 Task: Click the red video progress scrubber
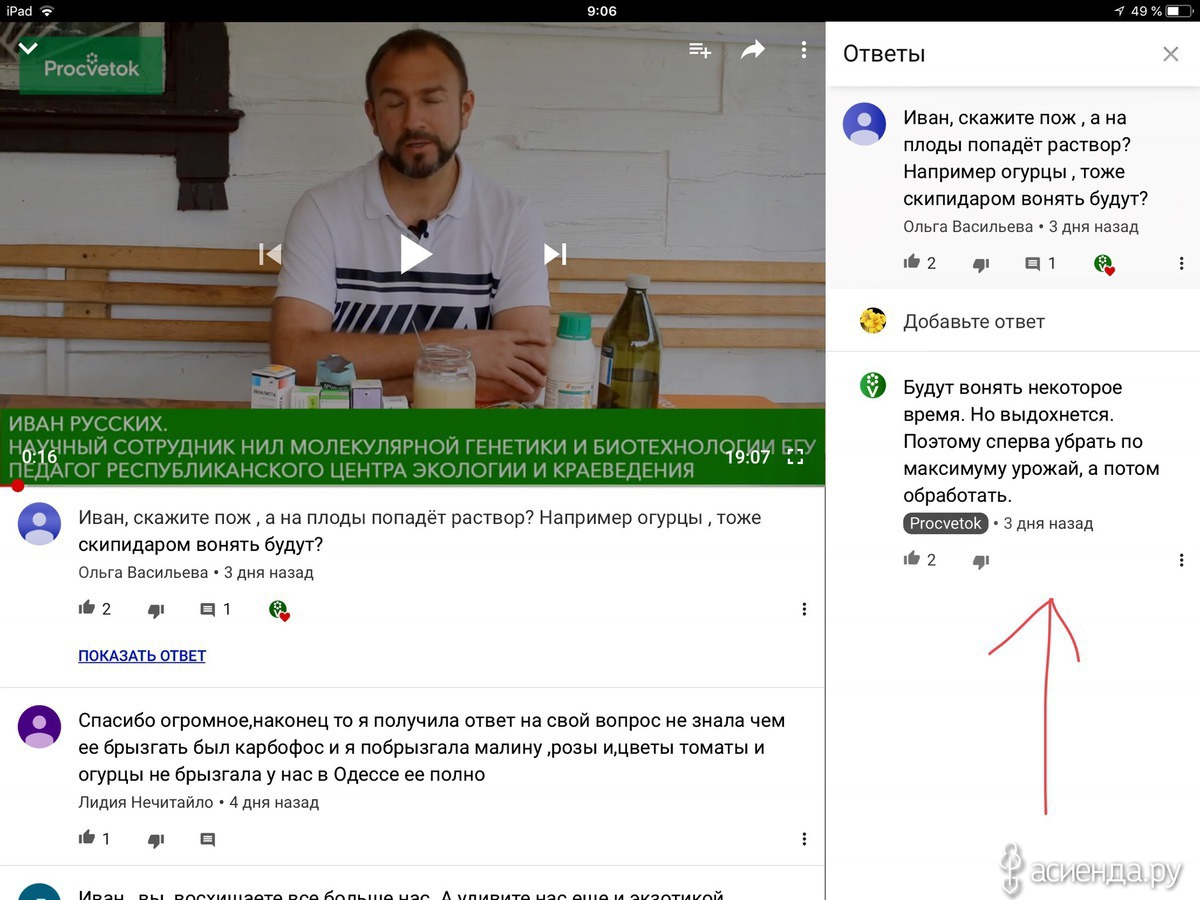click(x=17, y=486)
